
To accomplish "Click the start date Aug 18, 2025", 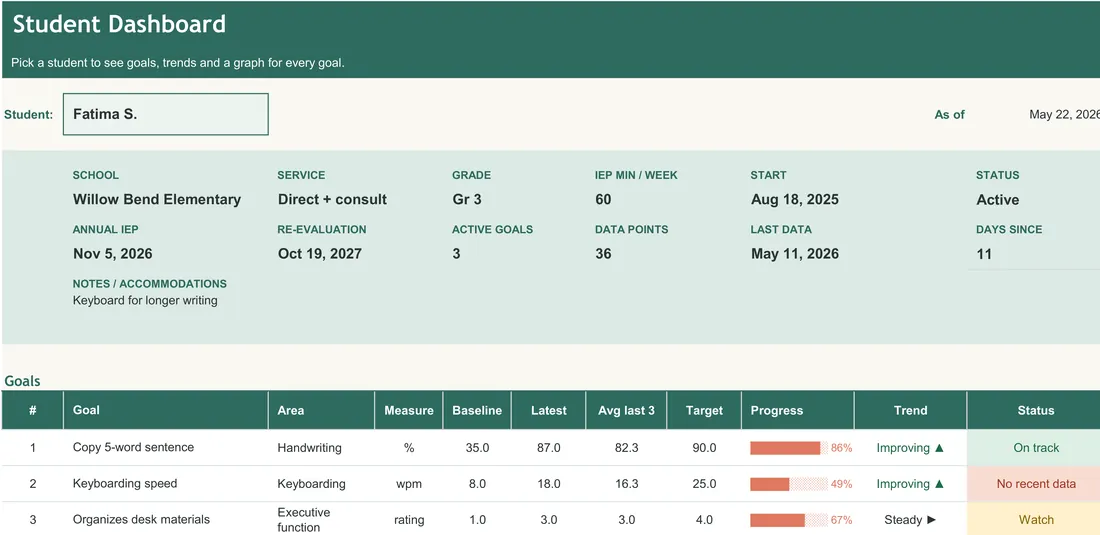I will pos(795,200).
